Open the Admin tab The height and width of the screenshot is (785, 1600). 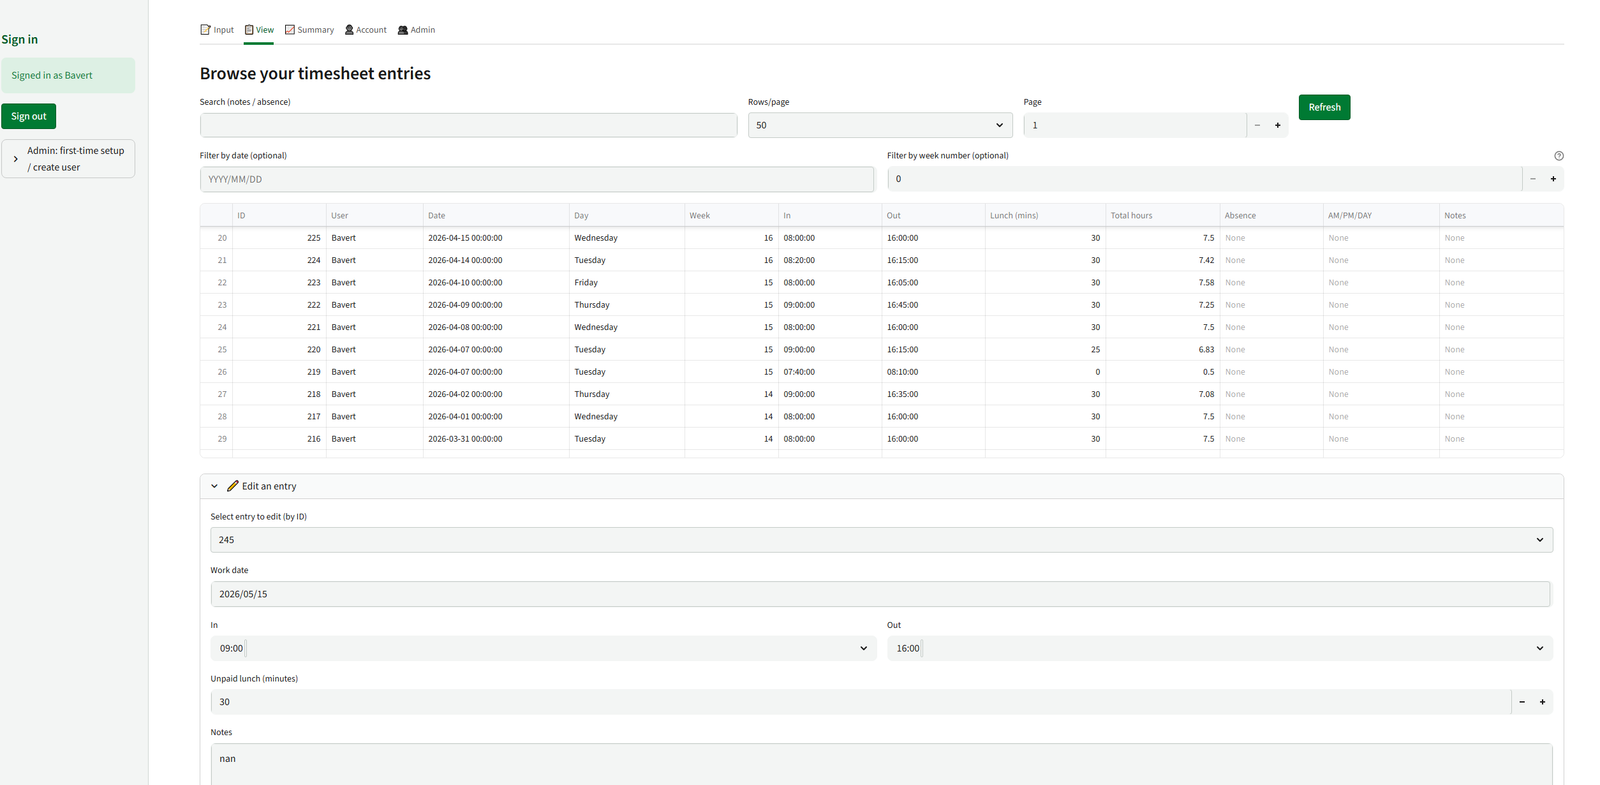pos(416,30)
